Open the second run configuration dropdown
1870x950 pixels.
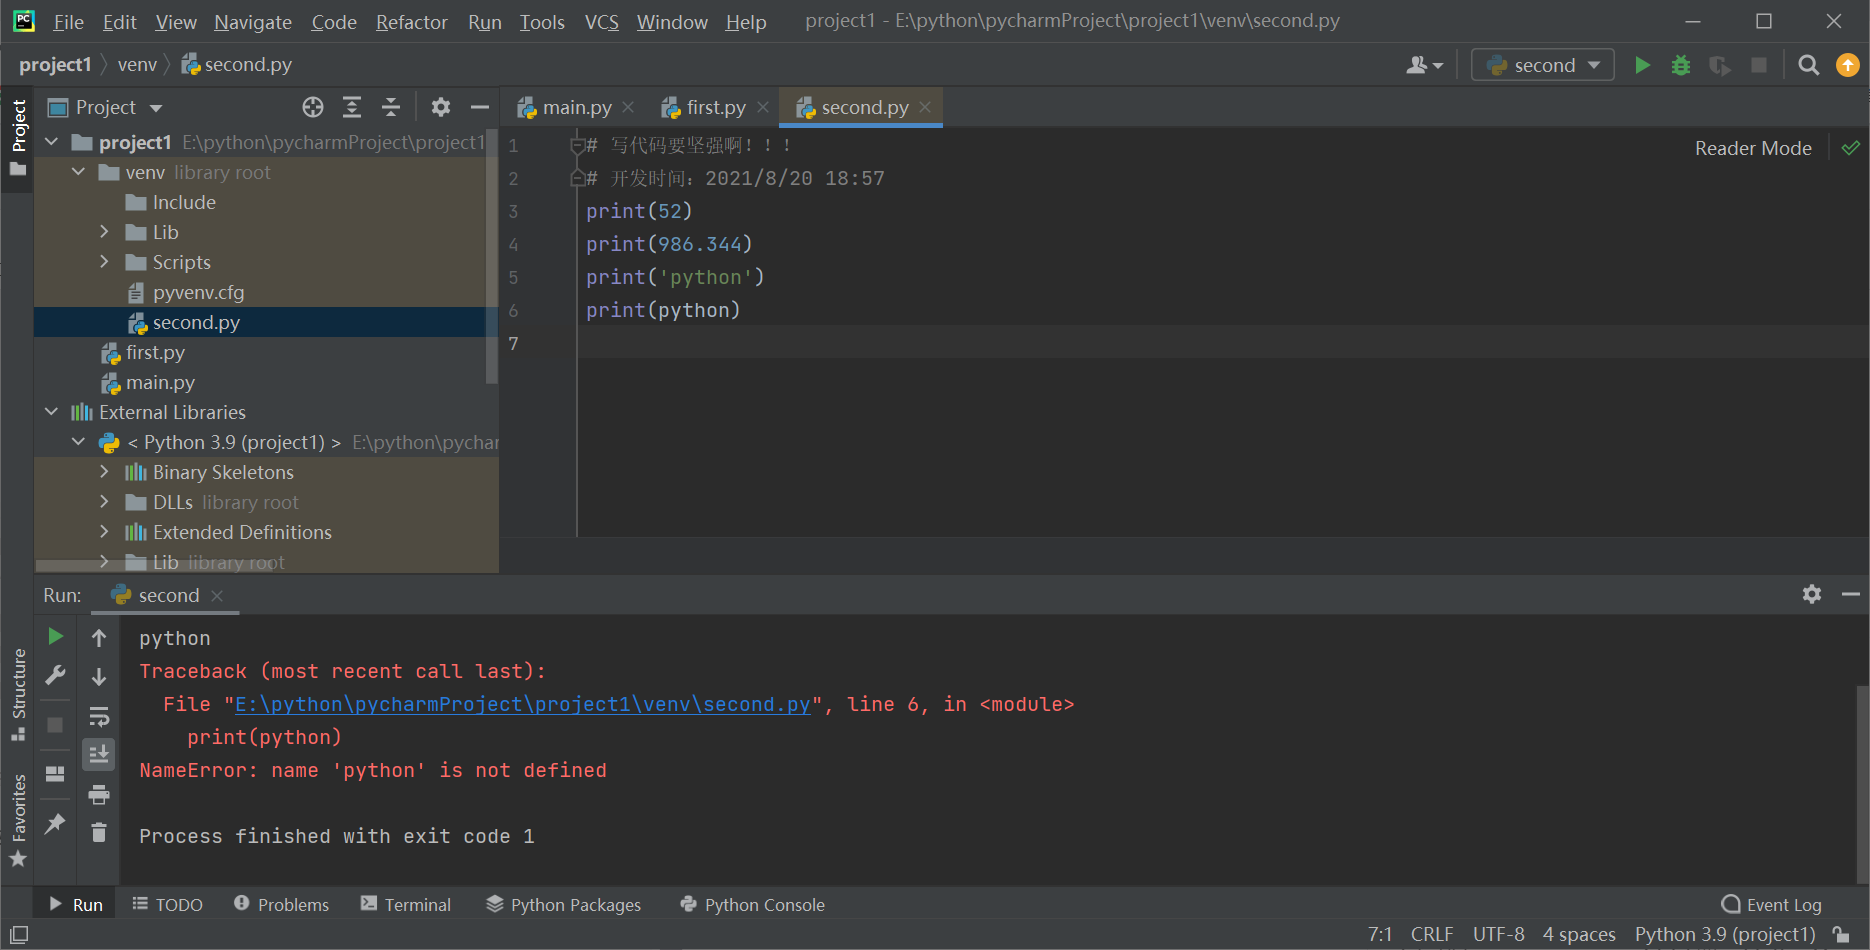pyautogui.click(x=1543, y=65)
